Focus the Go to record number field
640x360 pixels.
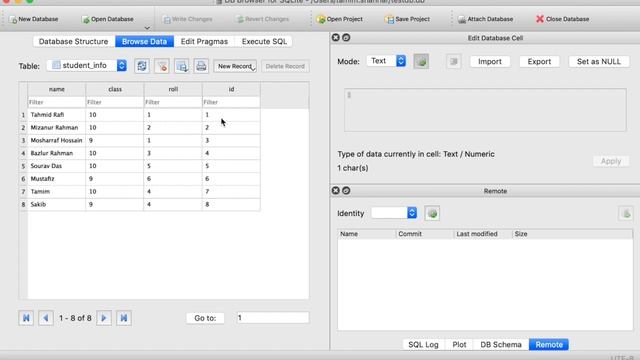point(273,318)
